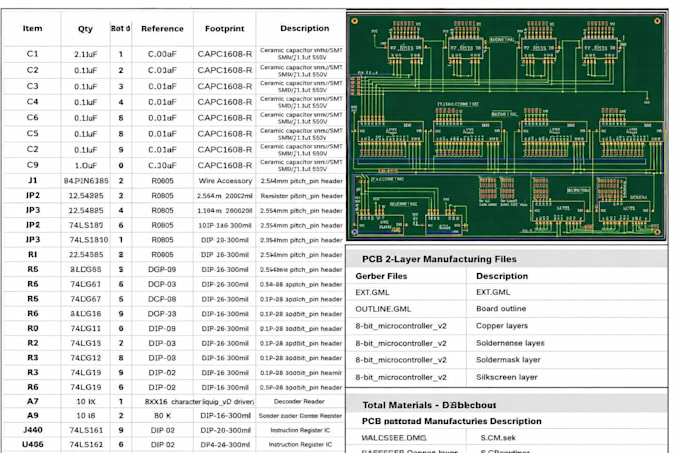Select the 'Footprint' column header
The width and height of the screenshot is (680, 453).
click(225, 29)
